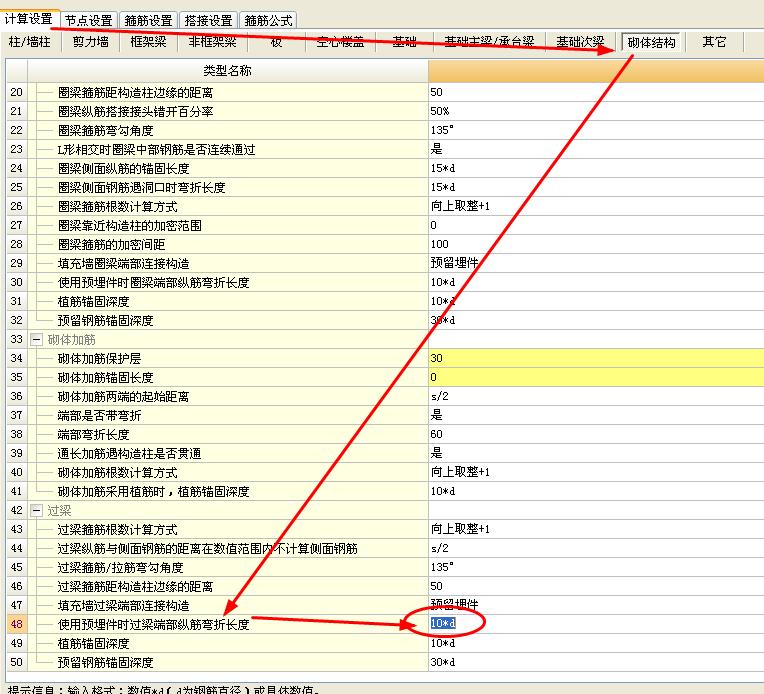764x694 pixels.
Task: Edit value for 通长加筋遇构造柱是否贯通
Action: pyautogui.click(x=596, y=453)
